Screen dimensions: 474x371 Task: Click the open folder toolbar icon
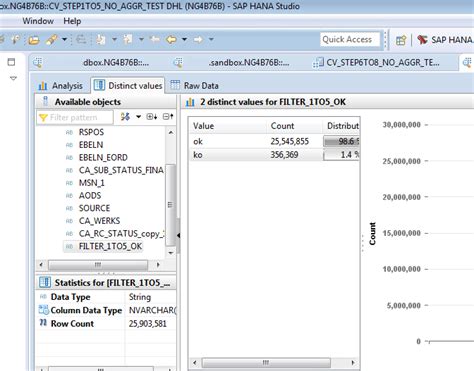coord(34,40)
